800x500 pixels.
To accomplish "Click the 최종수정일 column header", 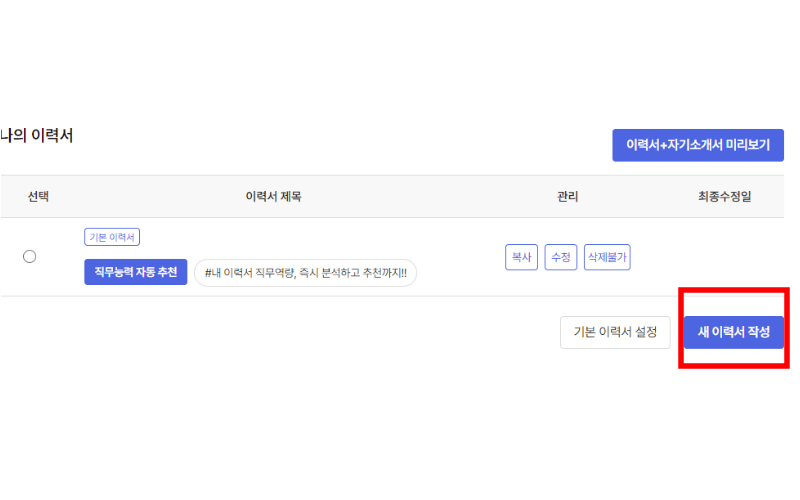I will point(724,196).
